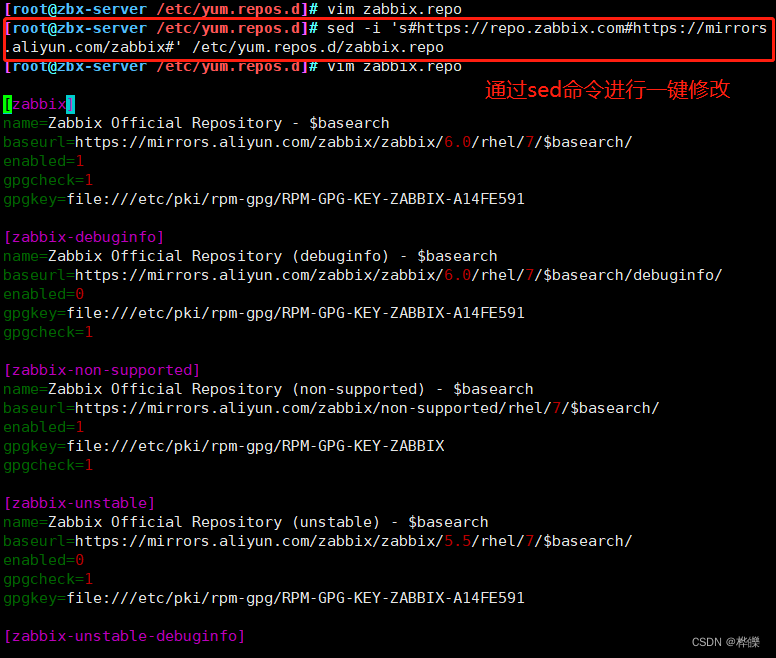Click the [zabbix-unstable-debuginfo] section header
This screenshot has width=776, height=658.
tap(124, 636)
